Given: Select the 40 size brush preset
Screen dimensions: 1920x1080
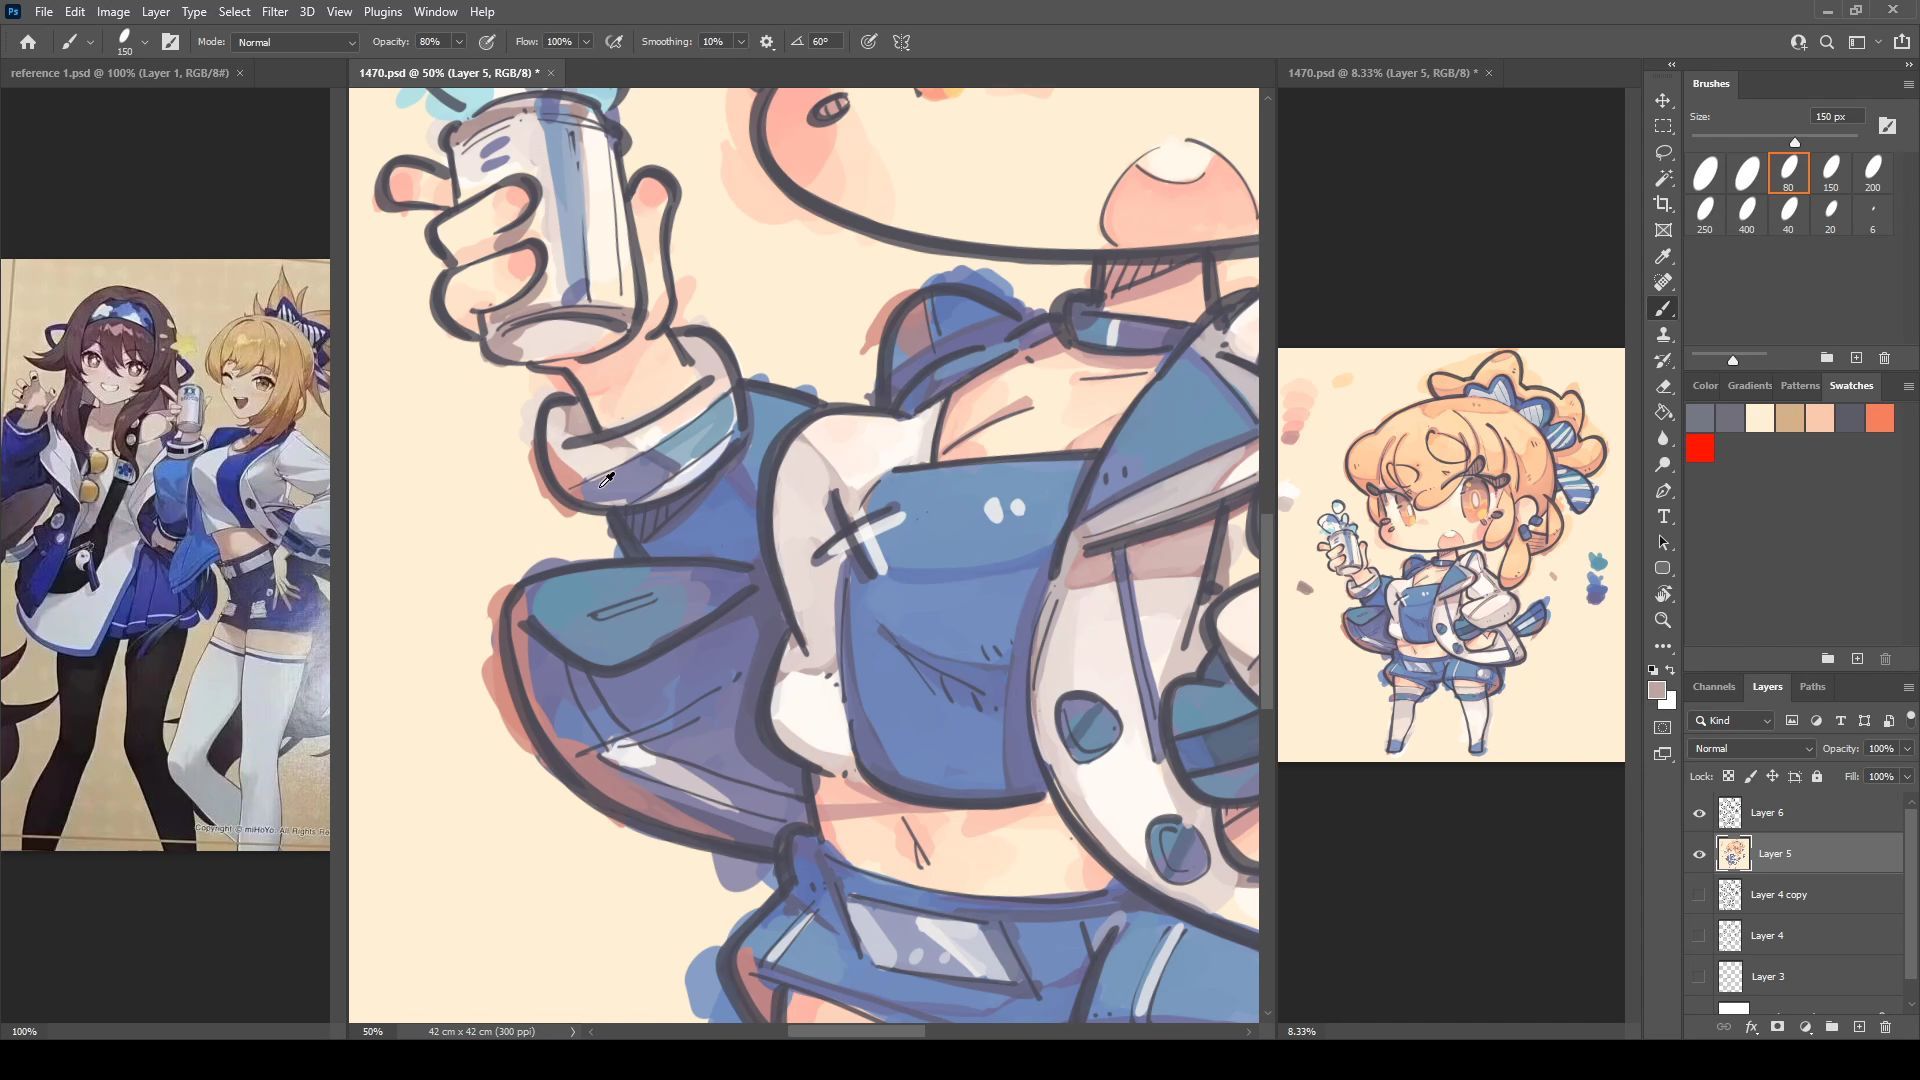Looking at the screenshot, I should point(1788,215).
